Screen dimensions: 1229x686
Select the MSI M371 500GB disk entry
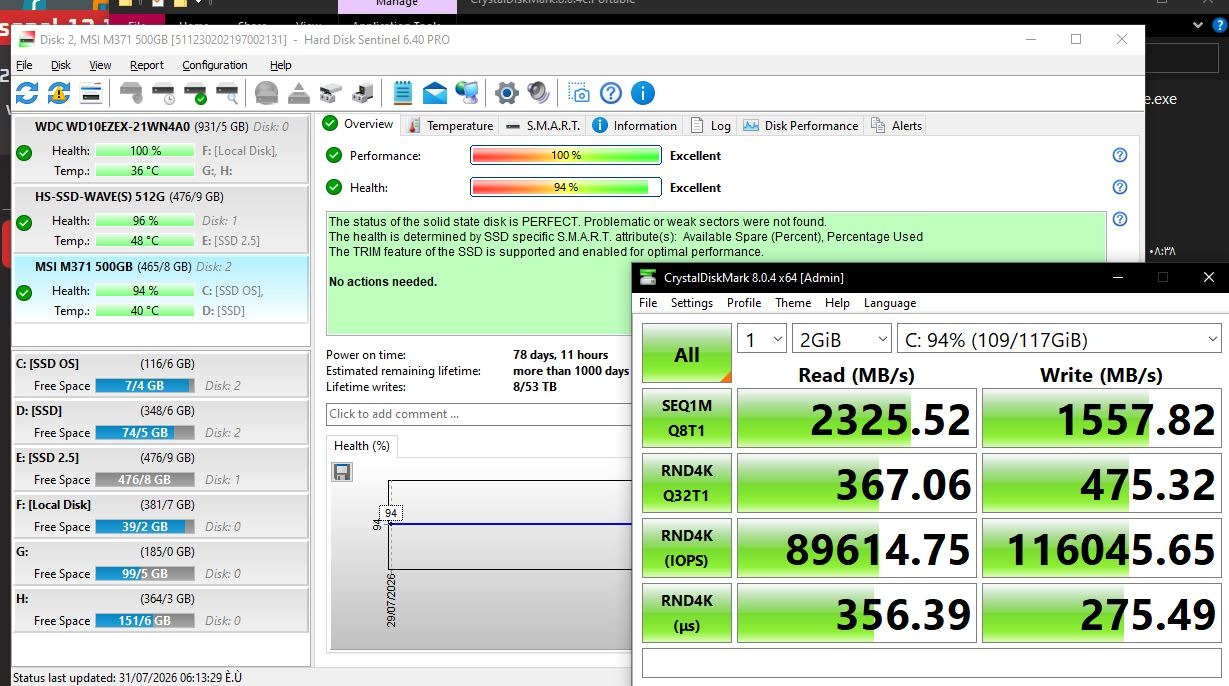click(x=160, y=290)
